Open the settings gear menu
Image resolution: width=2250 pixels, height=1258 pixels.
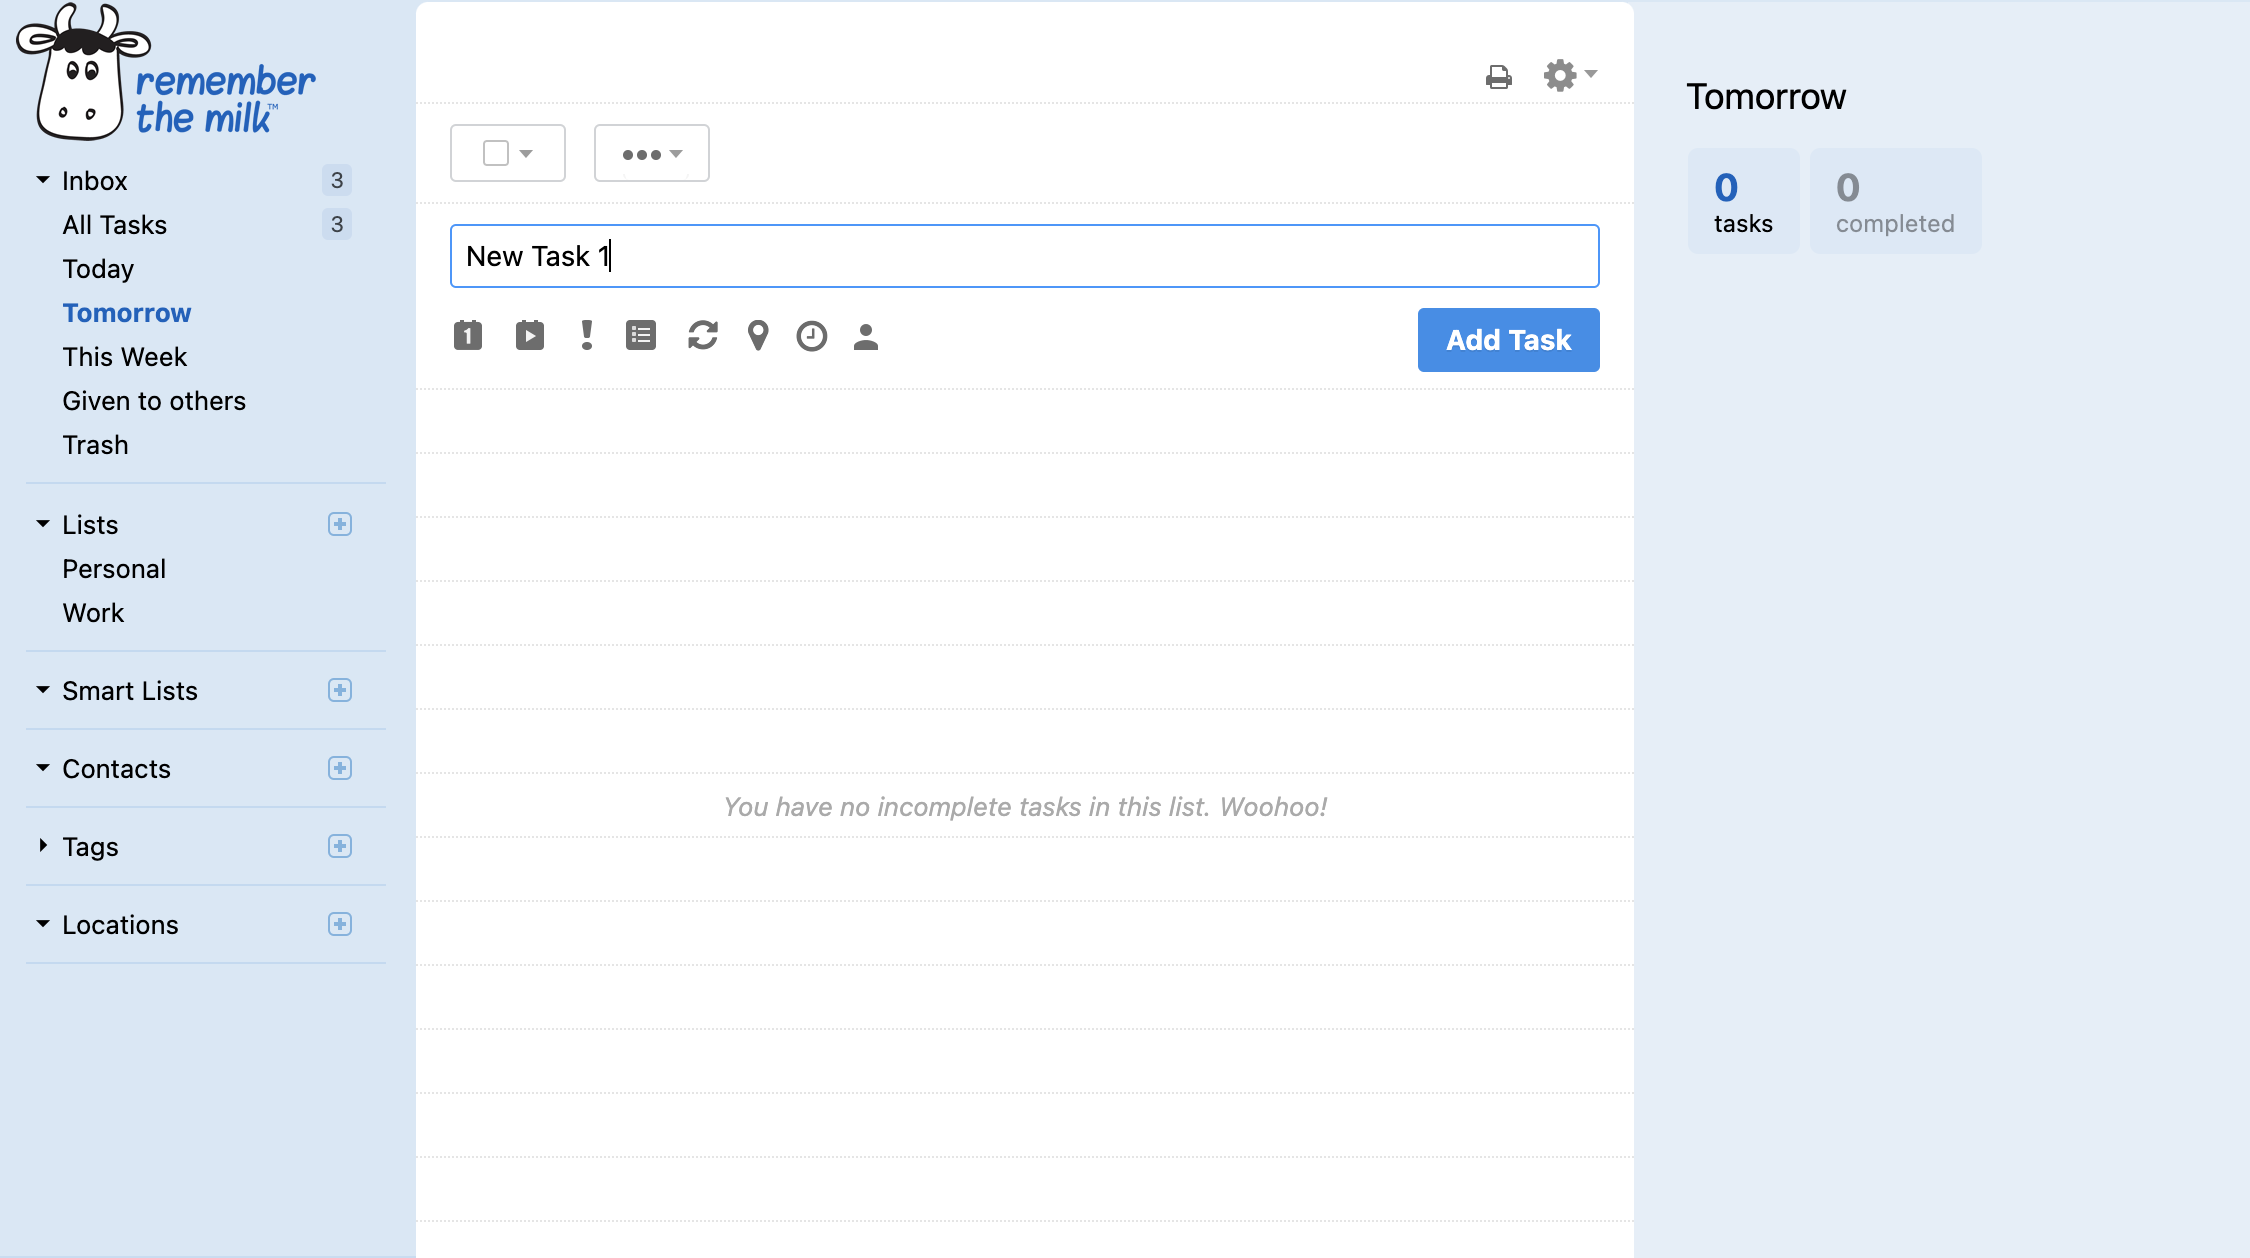click(x=1570, y=75)
